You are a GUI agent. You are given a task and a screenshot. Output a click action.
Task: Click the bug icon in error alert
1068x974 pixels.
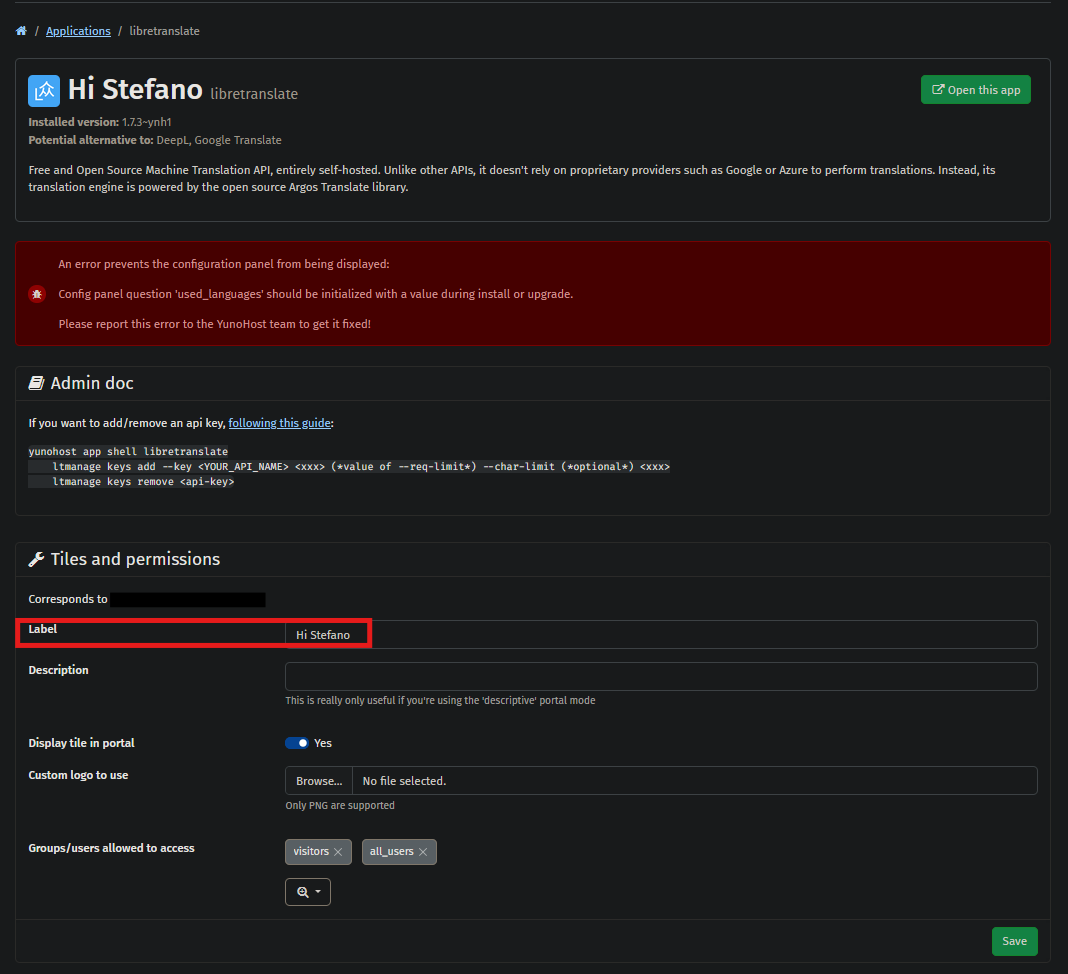coord(37,294)
